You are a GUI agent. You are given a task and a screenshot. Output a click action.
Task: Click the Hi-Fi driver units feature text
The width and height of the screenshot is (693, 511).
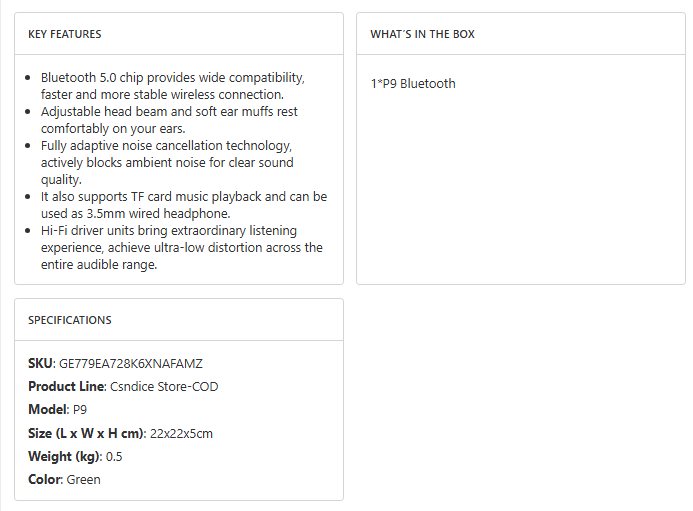pos(181,247)
